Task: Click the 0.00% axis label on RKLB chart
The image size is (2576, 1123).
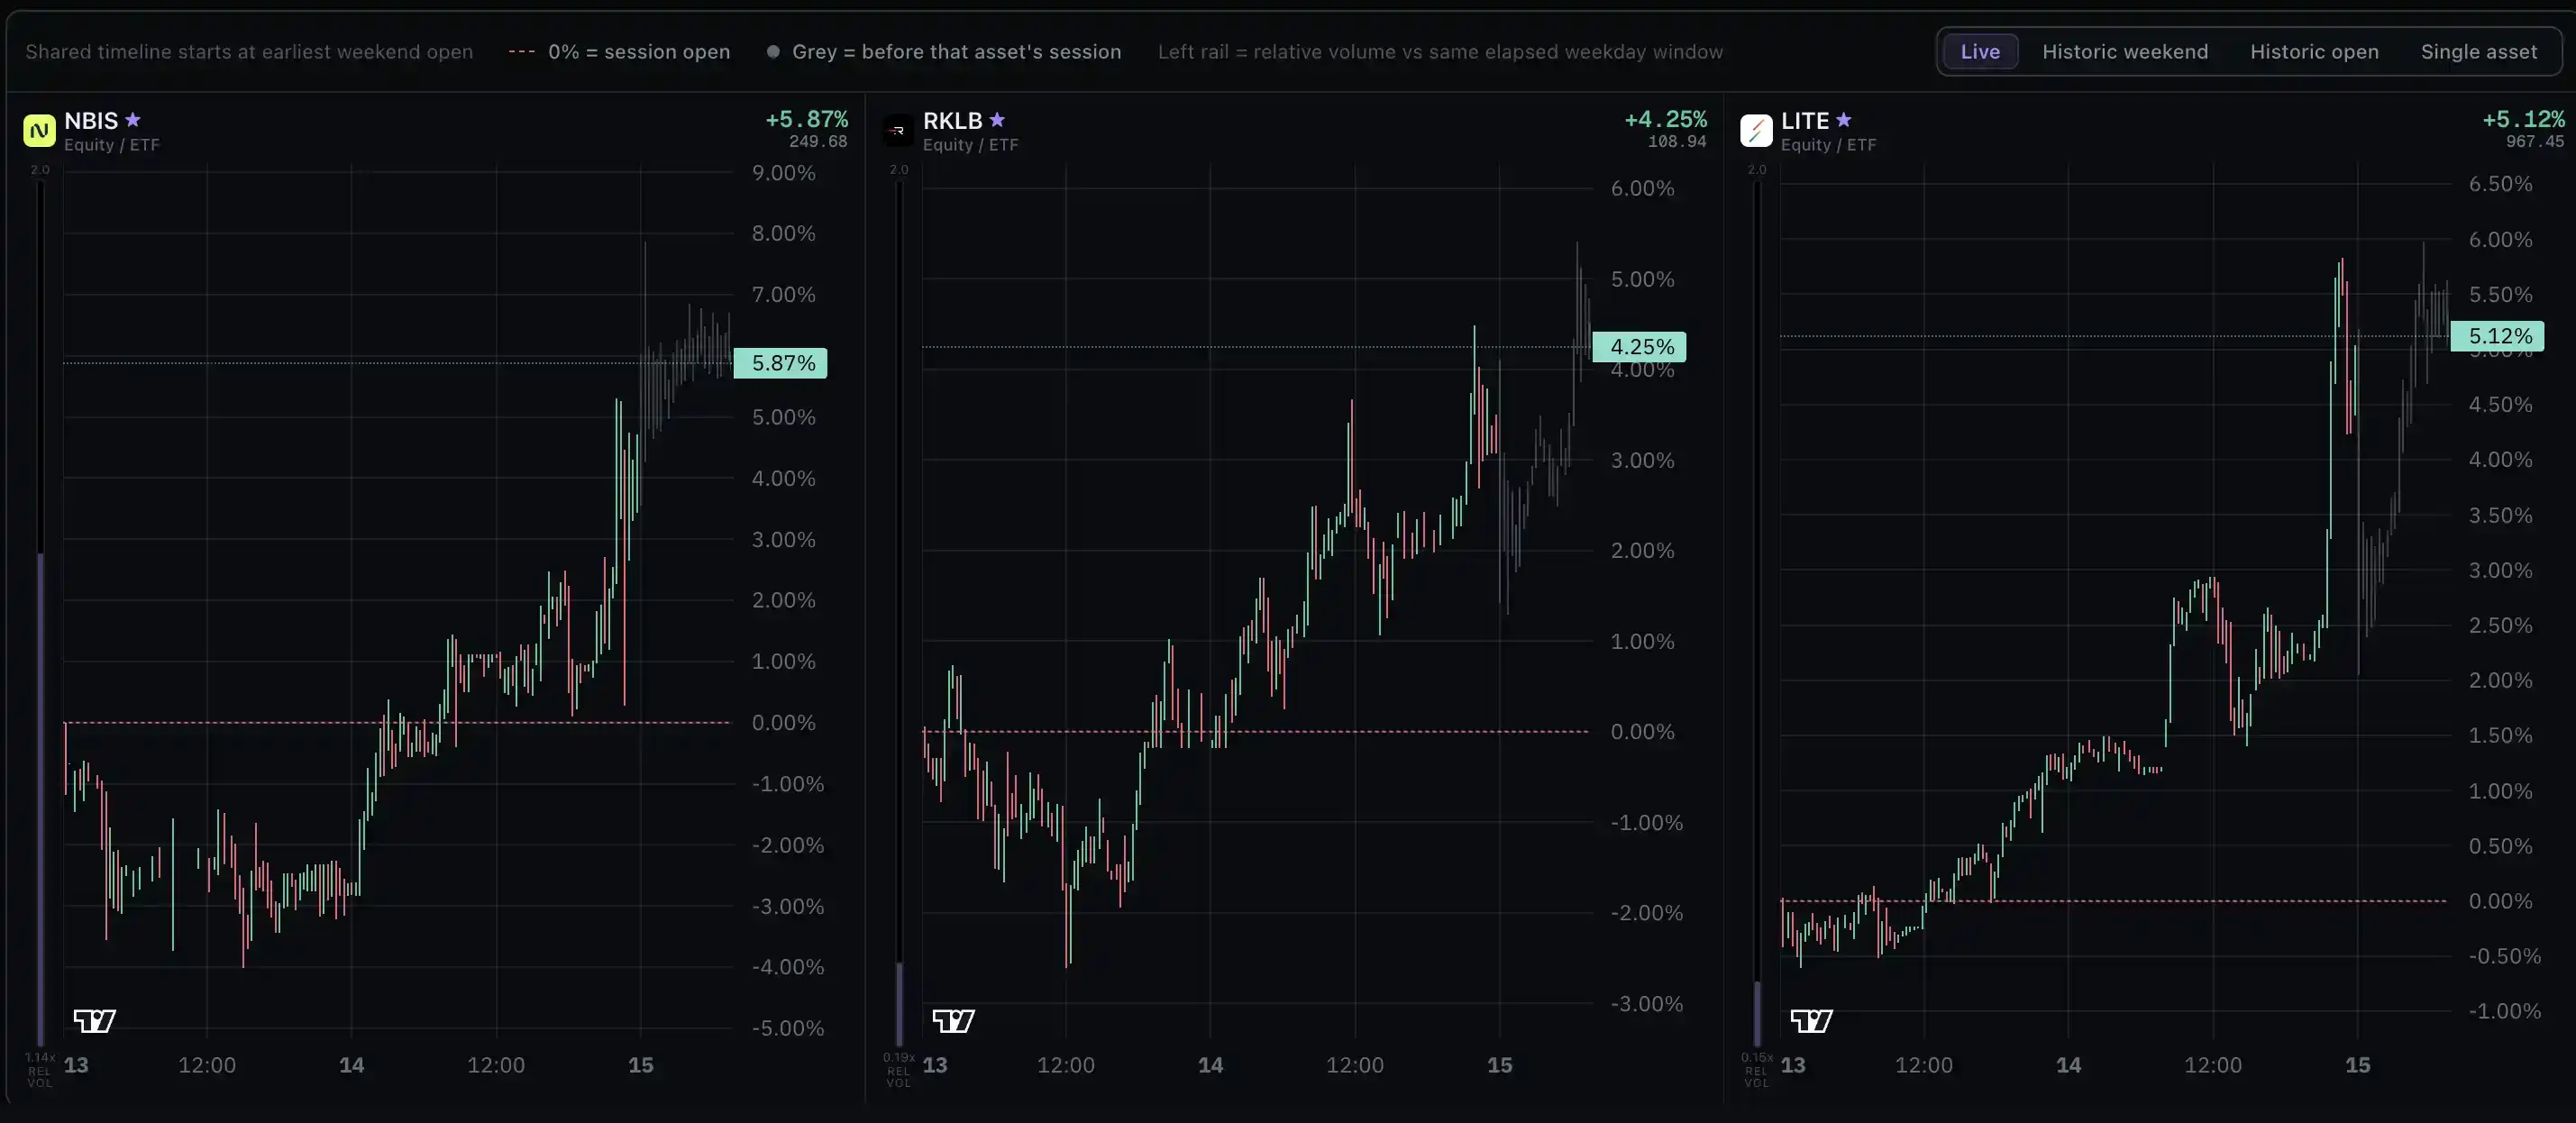Action: pyautogui.click(x=1642, y=732)
